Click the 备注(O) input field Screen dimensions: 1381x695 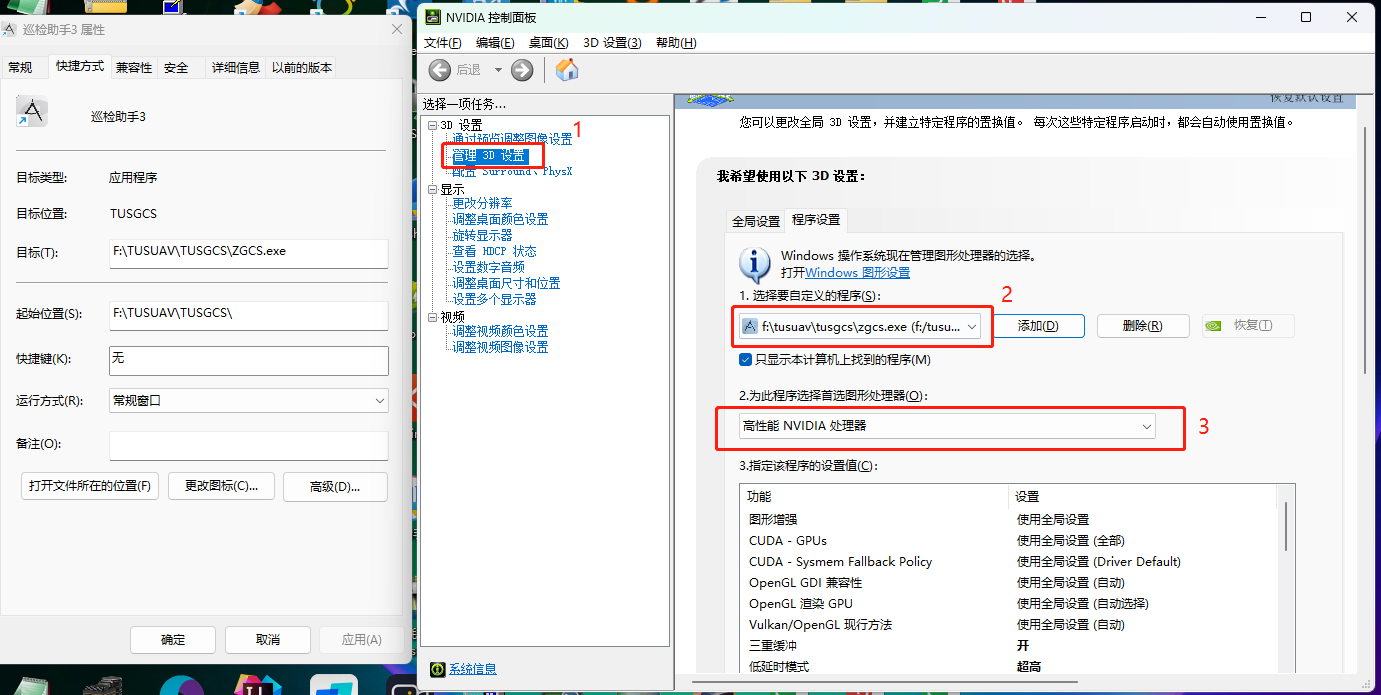pyautogui.click(x=248, y=445)
